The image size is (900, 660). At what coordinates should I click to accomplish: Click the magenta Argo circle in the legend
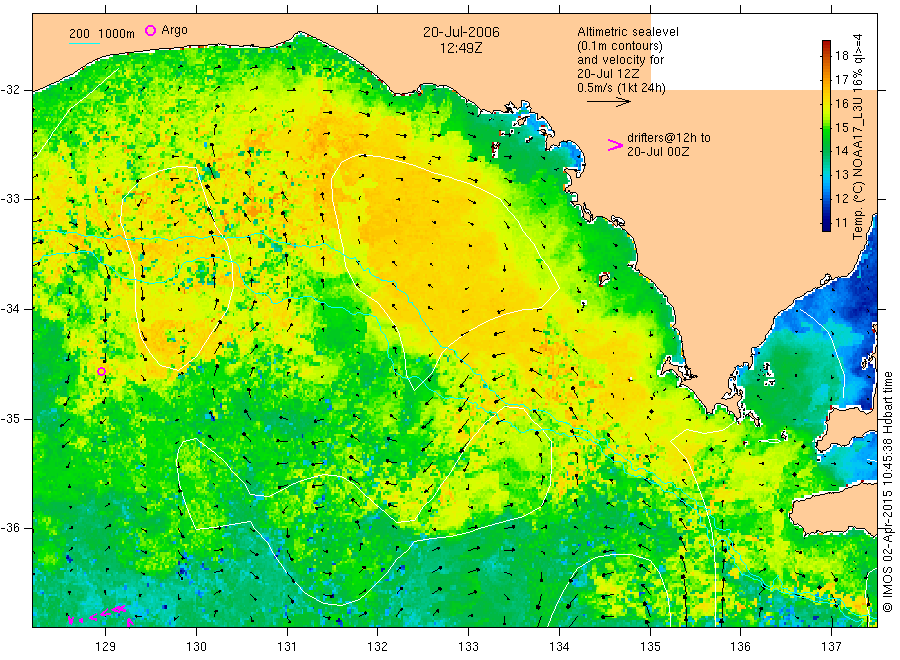pos(150,30)
